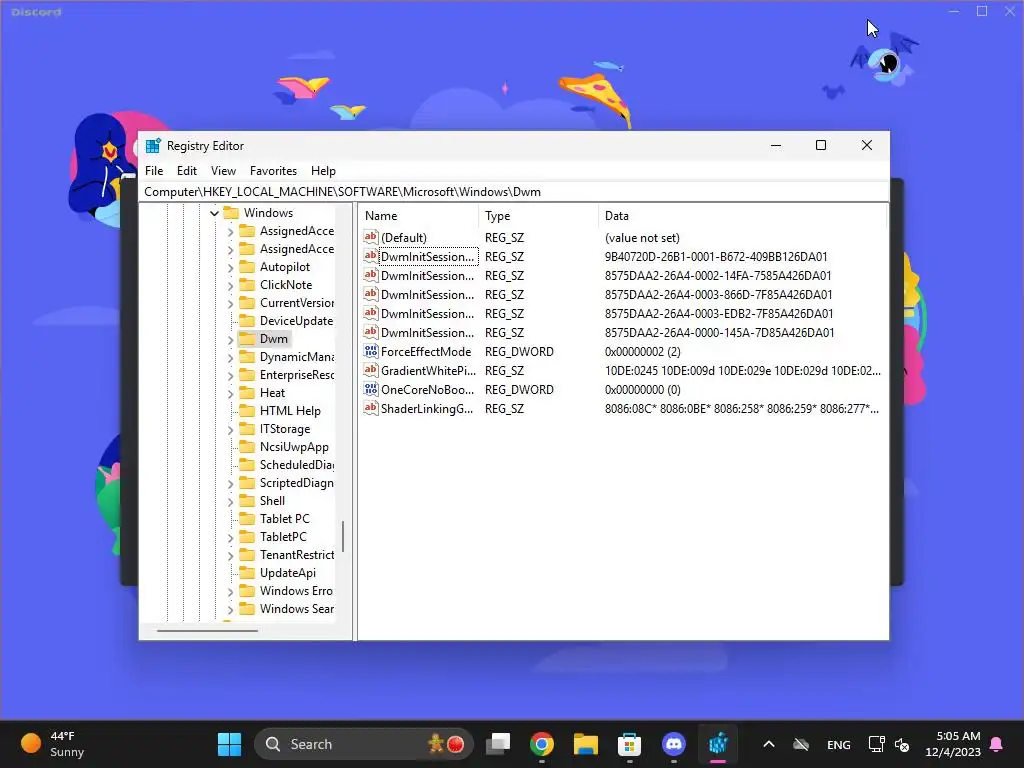Open Microsoft Store from the taskbar
This screenshot has height=768, width=1024.
[x=630, y=744]
